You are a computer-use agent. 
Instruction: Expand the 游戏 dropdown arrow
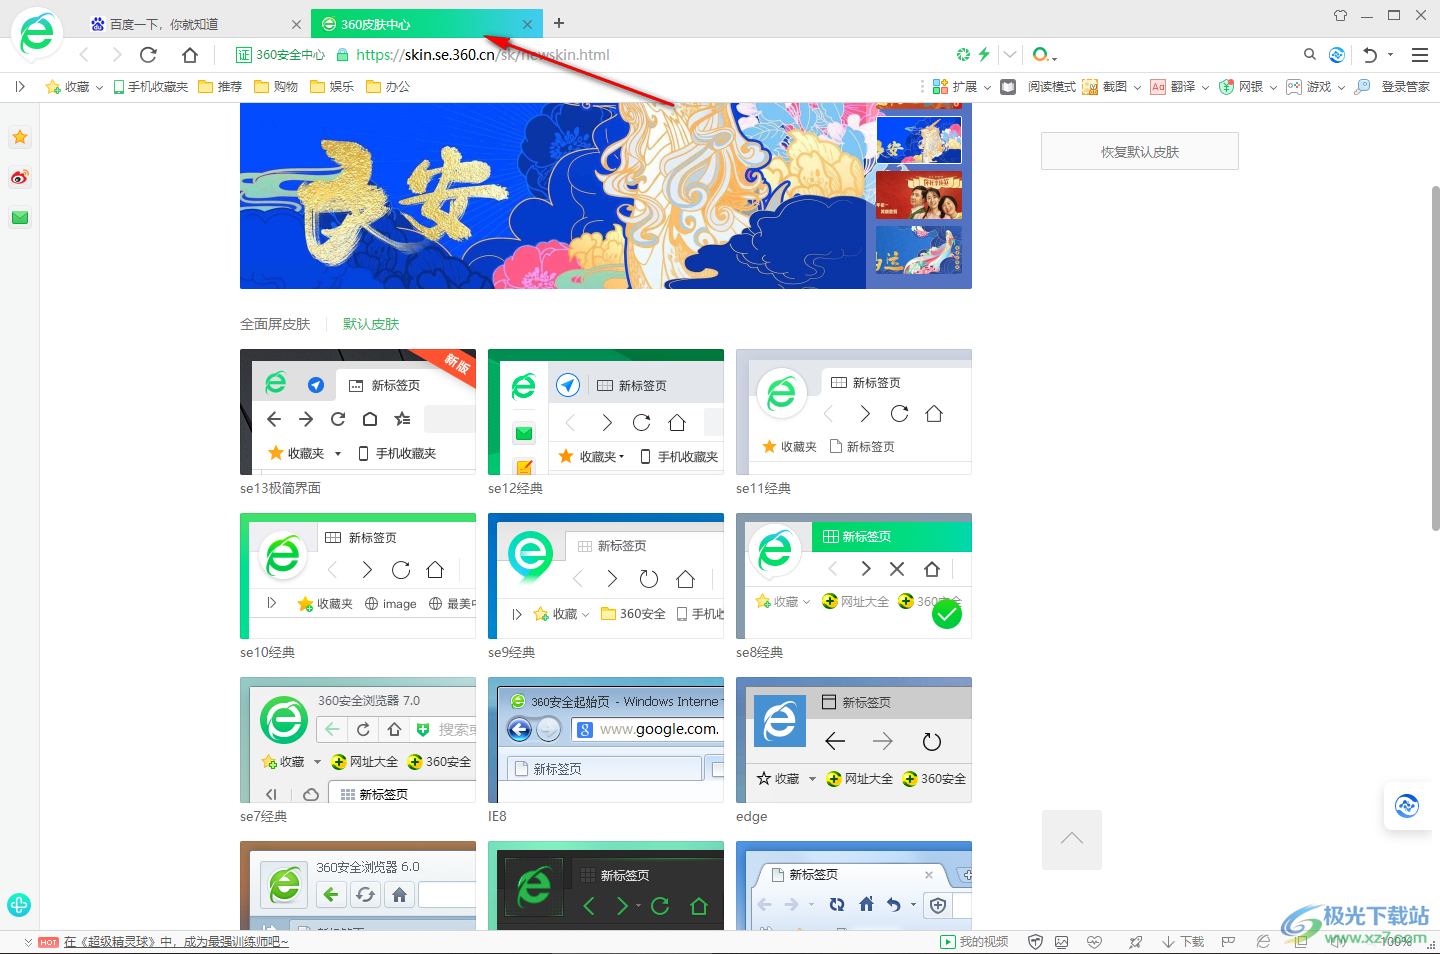click(1342, 88)
